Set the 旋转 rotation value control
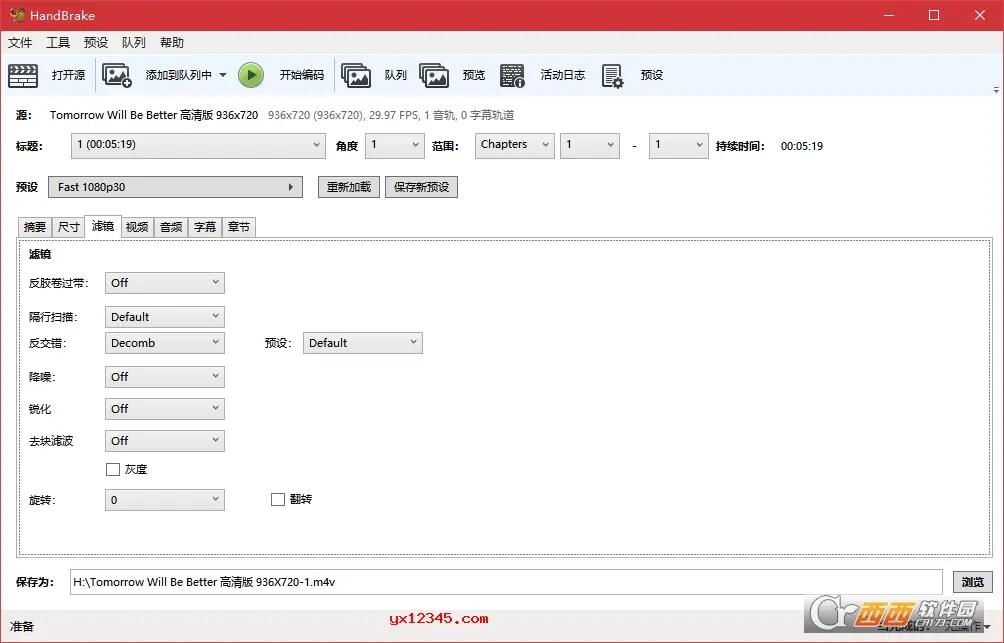 164,499
